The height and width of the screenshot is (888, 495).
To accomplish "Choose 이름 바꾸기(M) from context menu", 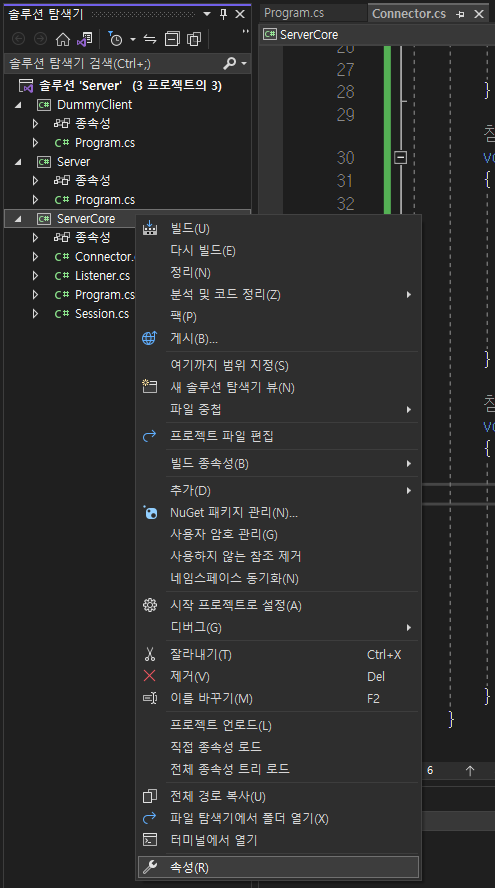I will coord(278,699).
